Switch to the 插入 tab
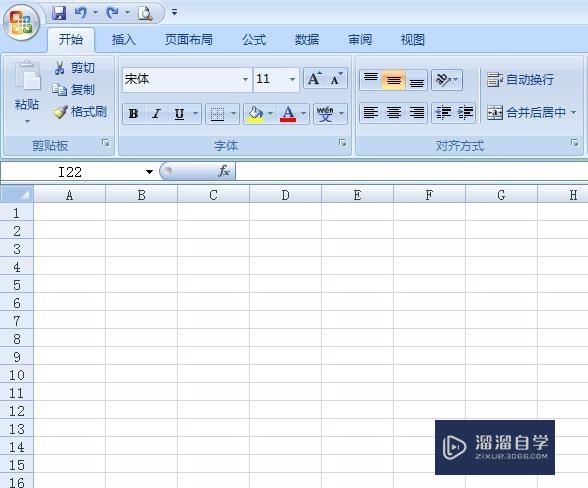Image resolution: width=588 pixels, height=488 pixels. (x=124, y=39)
